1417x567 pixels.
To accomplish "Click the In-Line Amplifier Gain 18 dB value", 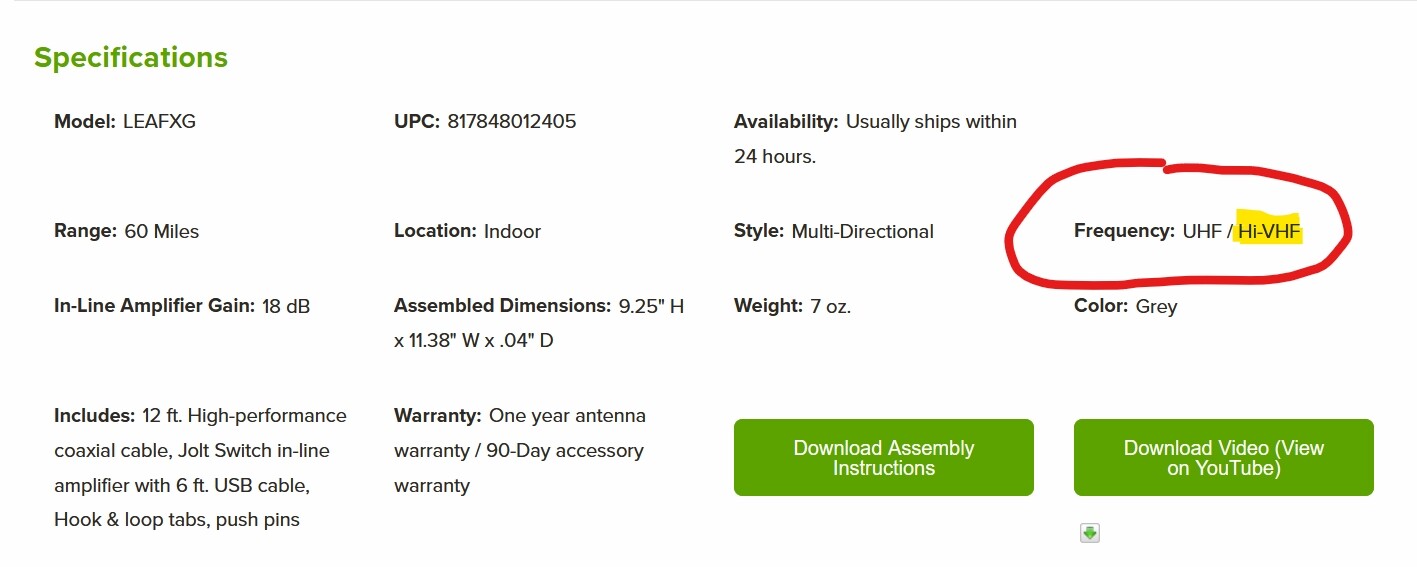I will (x=286, y=306).
